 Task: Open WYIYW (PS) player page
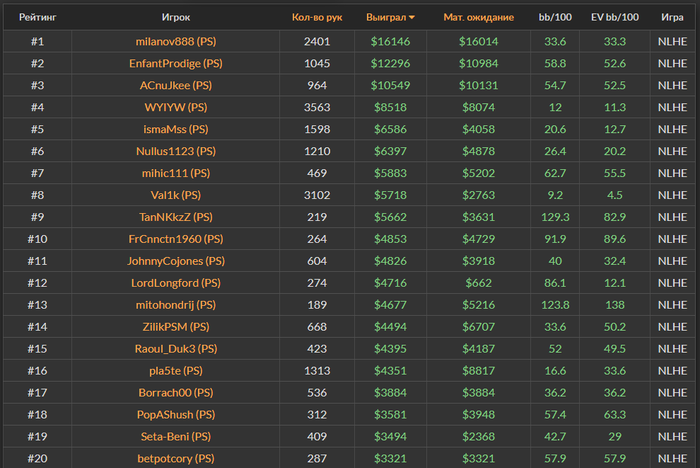click(176, 108)
